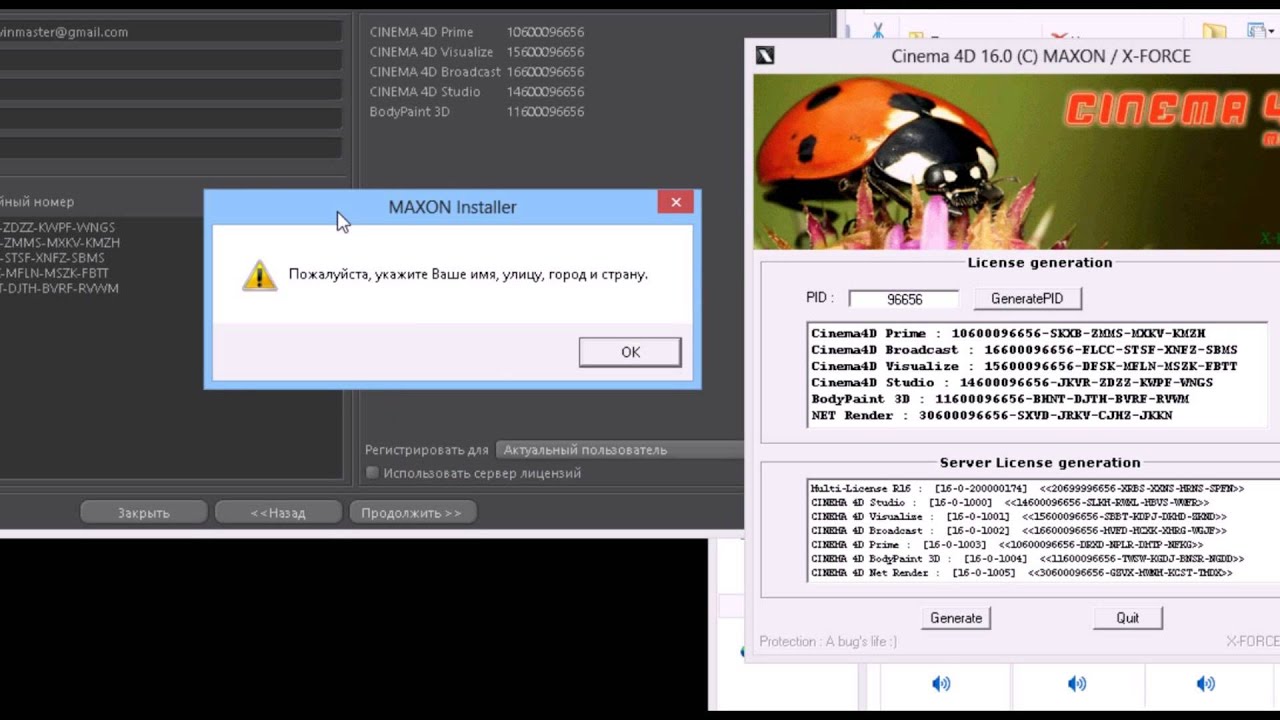Click OK in the MAXON Installer dialog
This screenshot has height=720, width=1280.
pos(630,352)
